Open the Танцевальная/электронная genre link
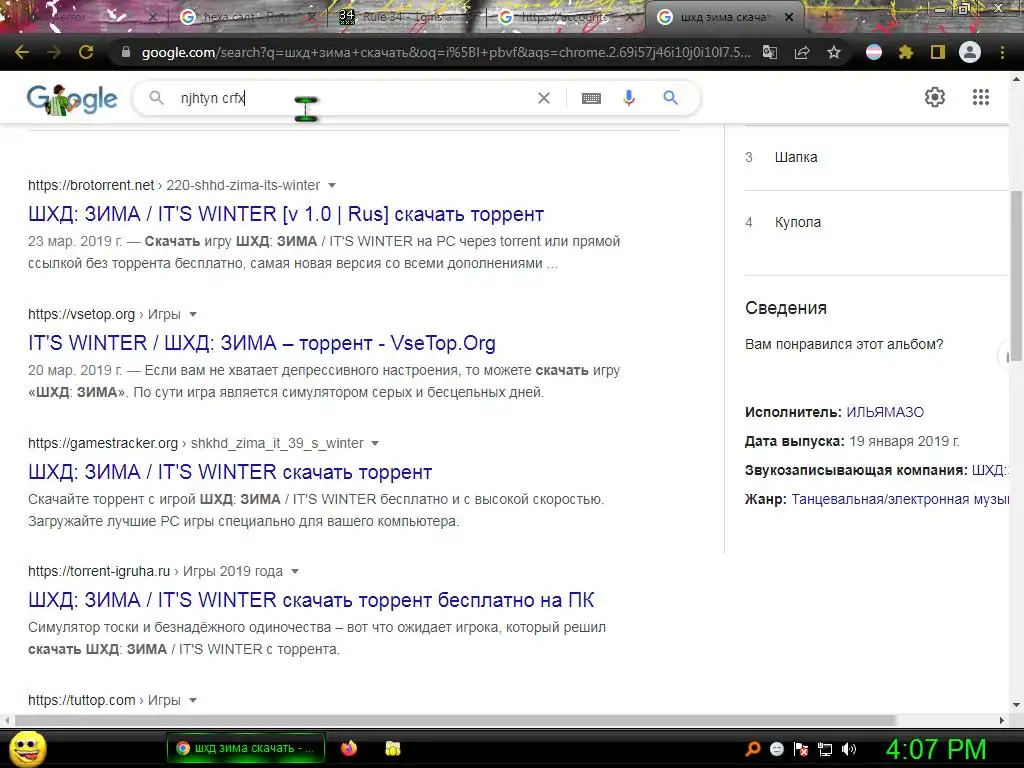This screenshot has height=768, width=1024. [901, 499]
